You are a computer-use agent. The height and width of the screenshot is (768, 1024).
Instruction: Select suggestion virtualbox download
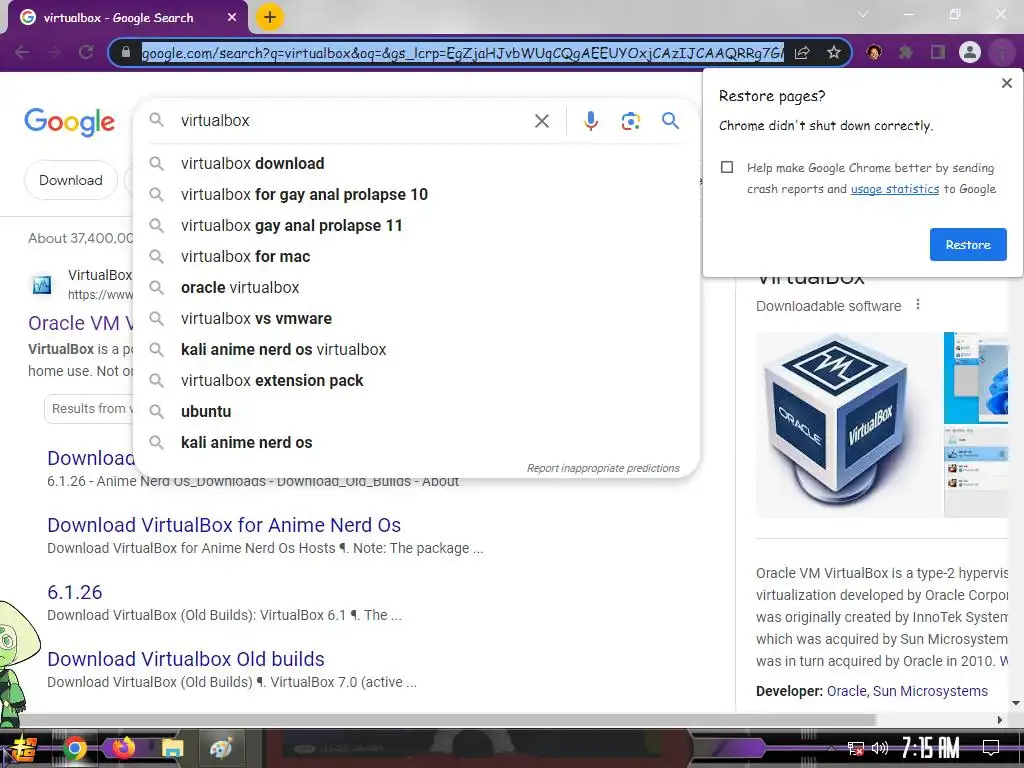[x=416, y=163]
